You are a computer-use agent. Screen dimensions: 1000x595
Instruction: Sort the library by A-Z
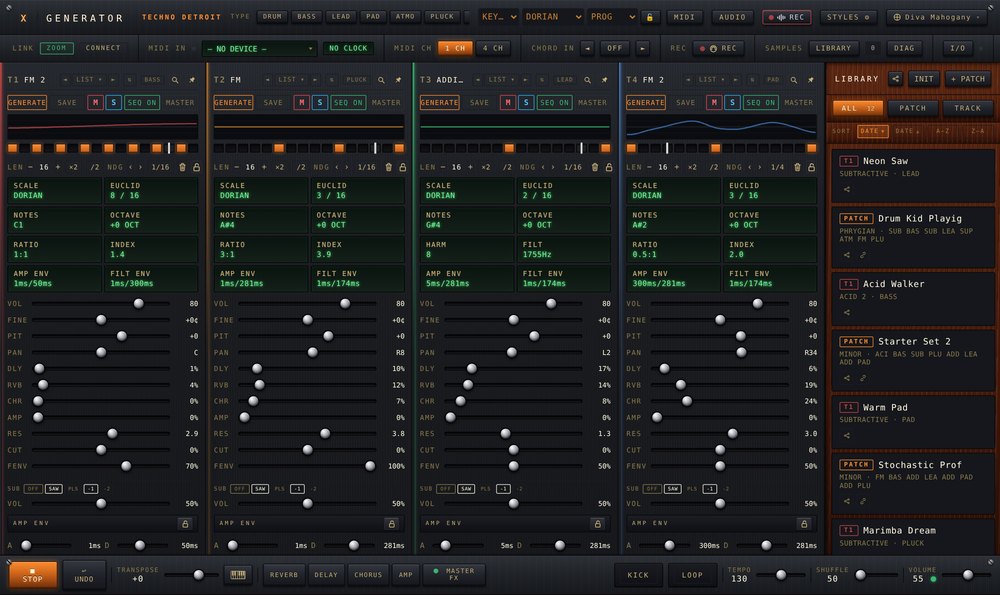click(942, 131)
